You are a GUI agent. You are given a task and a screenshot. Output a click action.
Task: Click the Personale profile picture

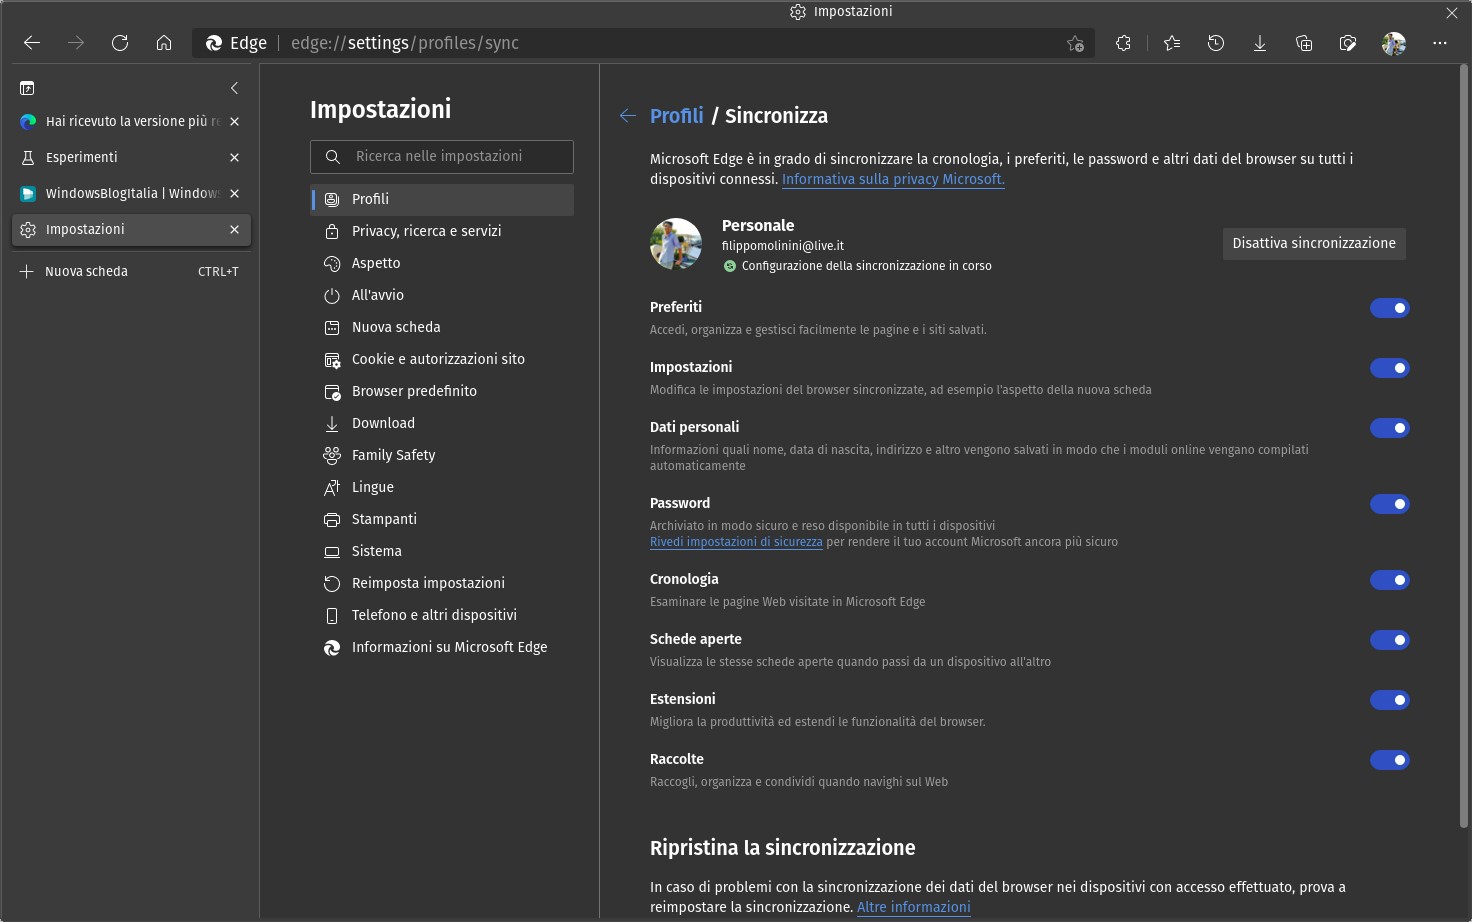pyautogui.click(x=676, y=244)
